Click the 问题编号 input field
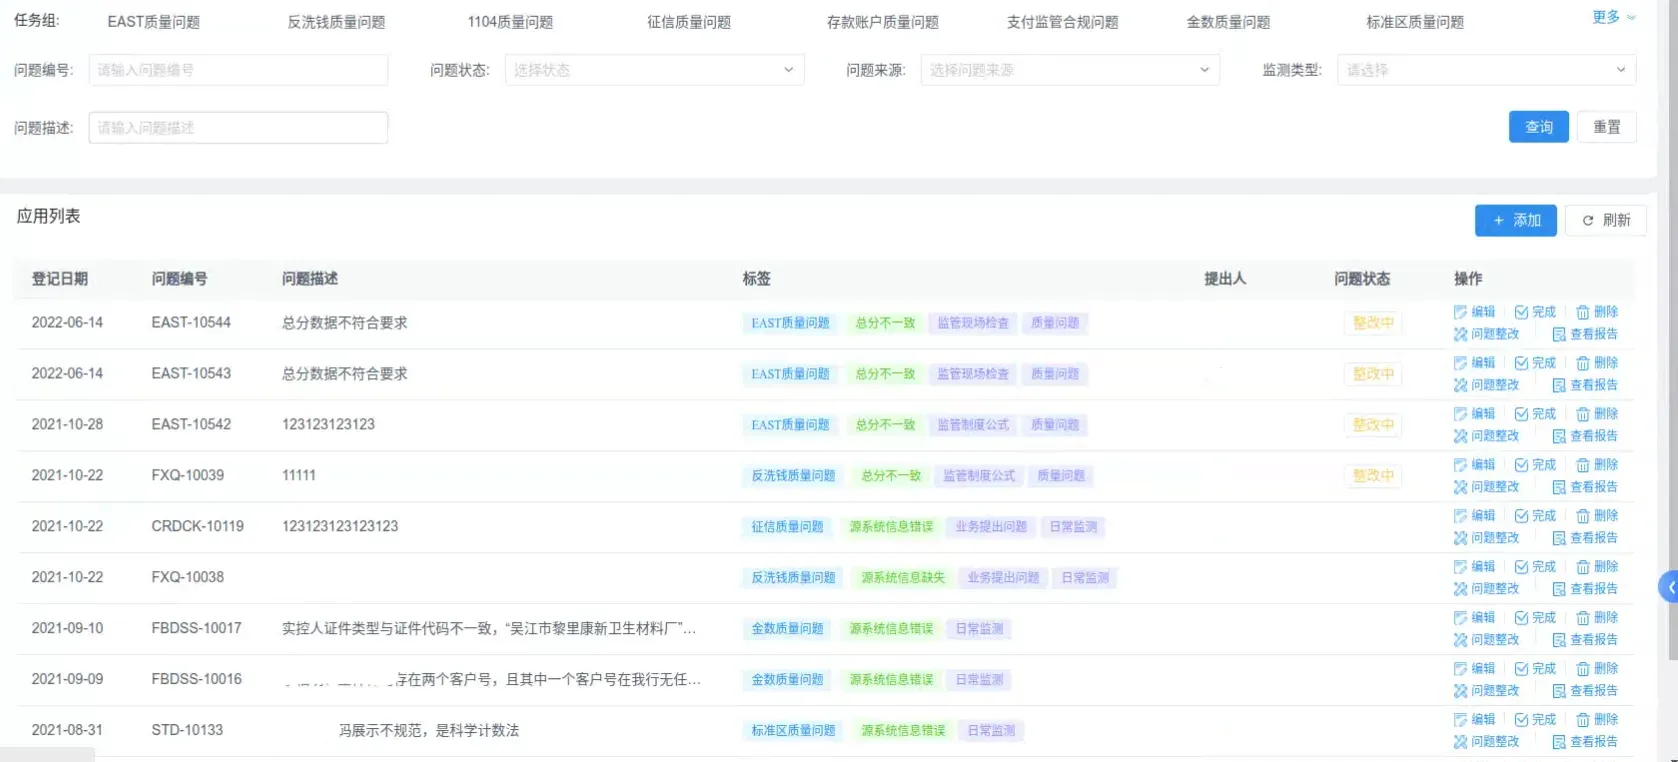 [238, 70]
